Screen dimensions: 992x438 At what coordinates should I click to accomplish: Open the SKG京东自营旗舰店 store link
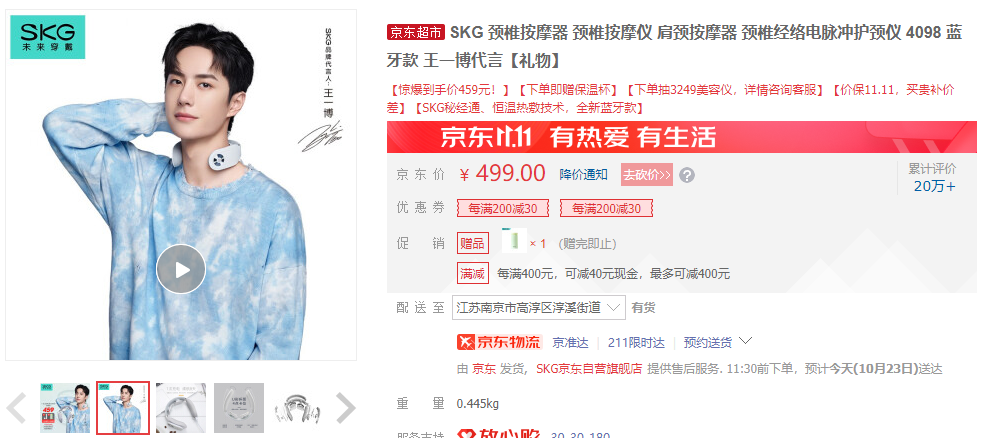589,368
